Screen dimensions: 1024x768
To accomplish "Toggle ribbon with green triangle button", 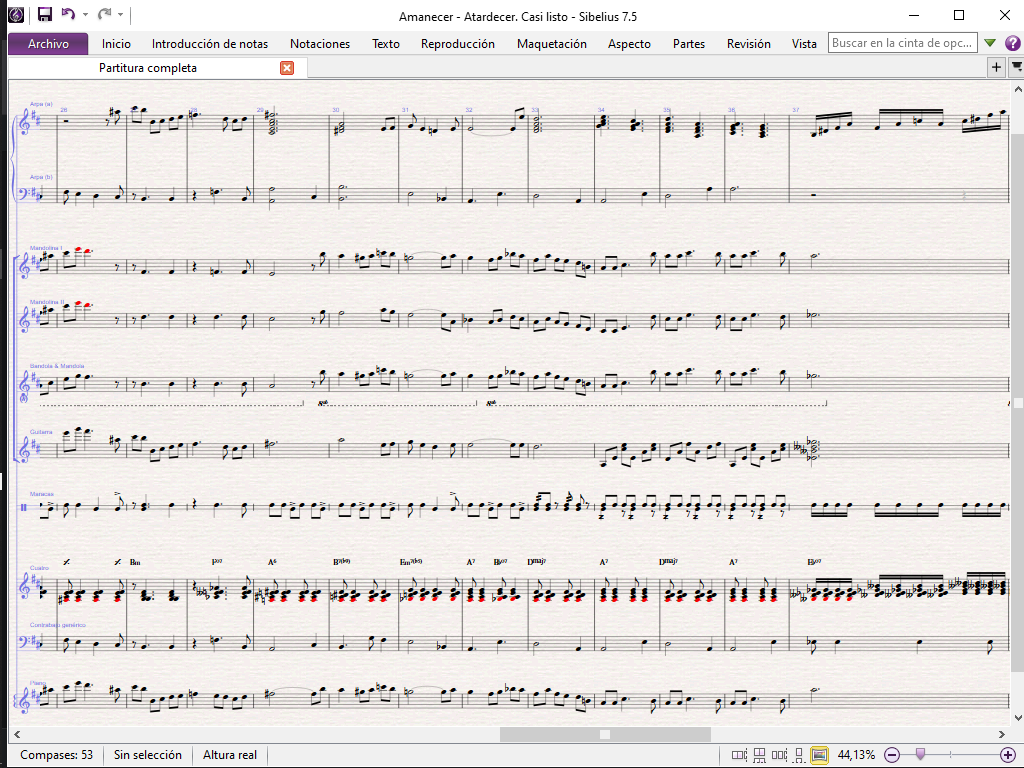I will point(990,43).
